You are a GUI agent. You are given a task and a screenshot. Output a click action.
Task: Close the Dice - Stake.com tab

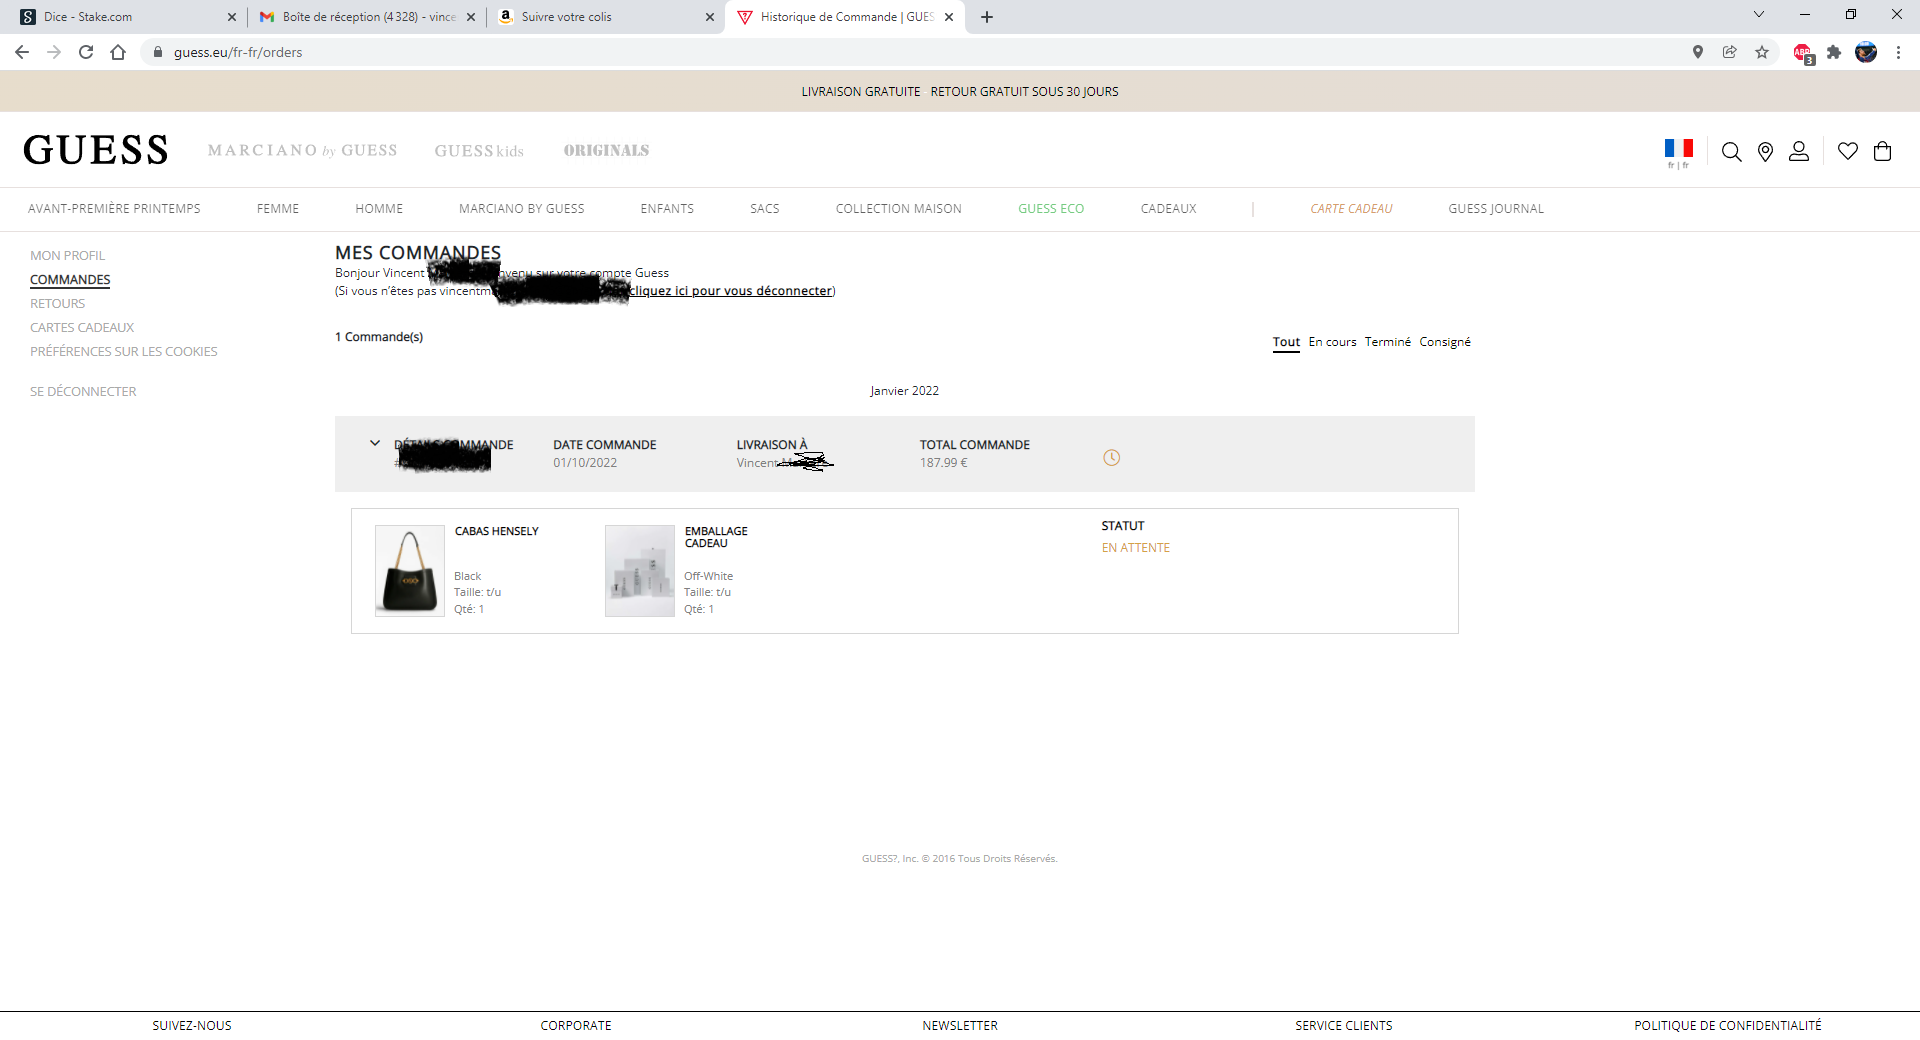click(x=232, y=17)
